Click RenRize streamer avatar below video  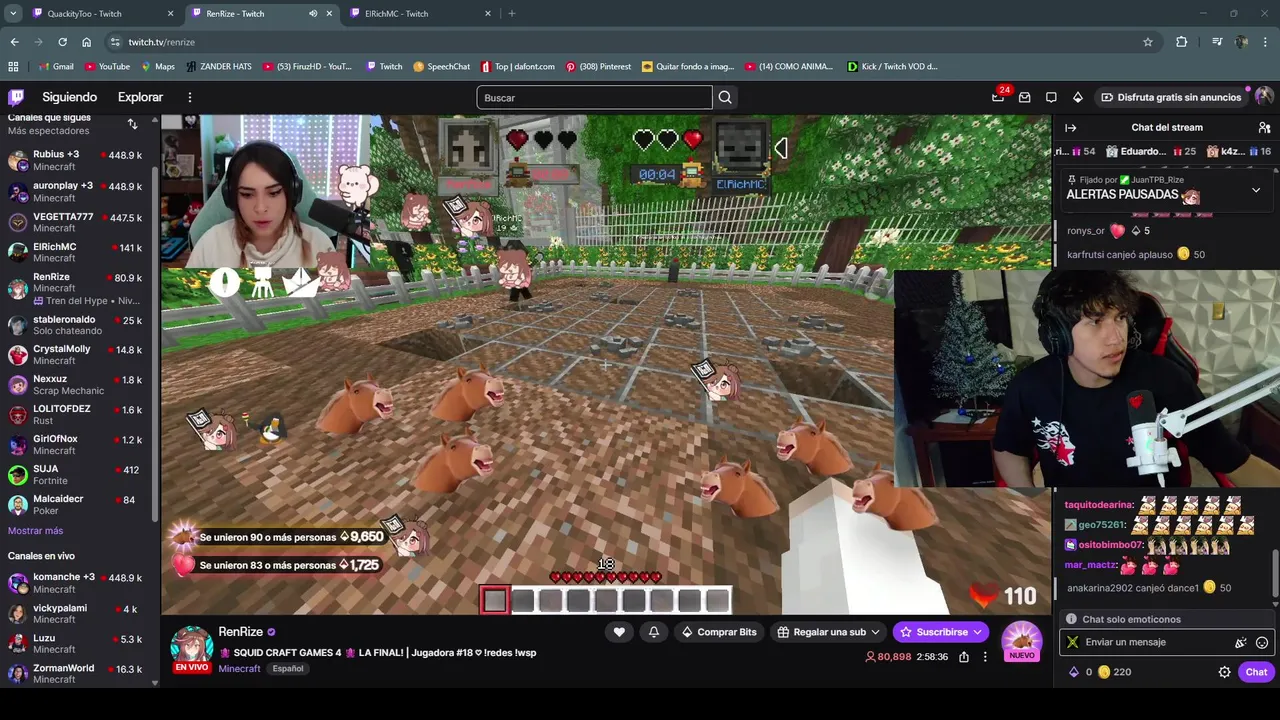(x=191, y=647)
